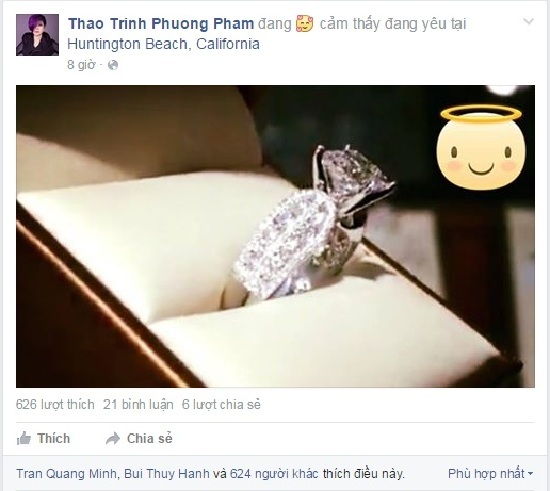Viewport: 550px width, 491px height.
Task: Open the purple-haired profile picture thumbnail
Action: (x=37, y=35)
